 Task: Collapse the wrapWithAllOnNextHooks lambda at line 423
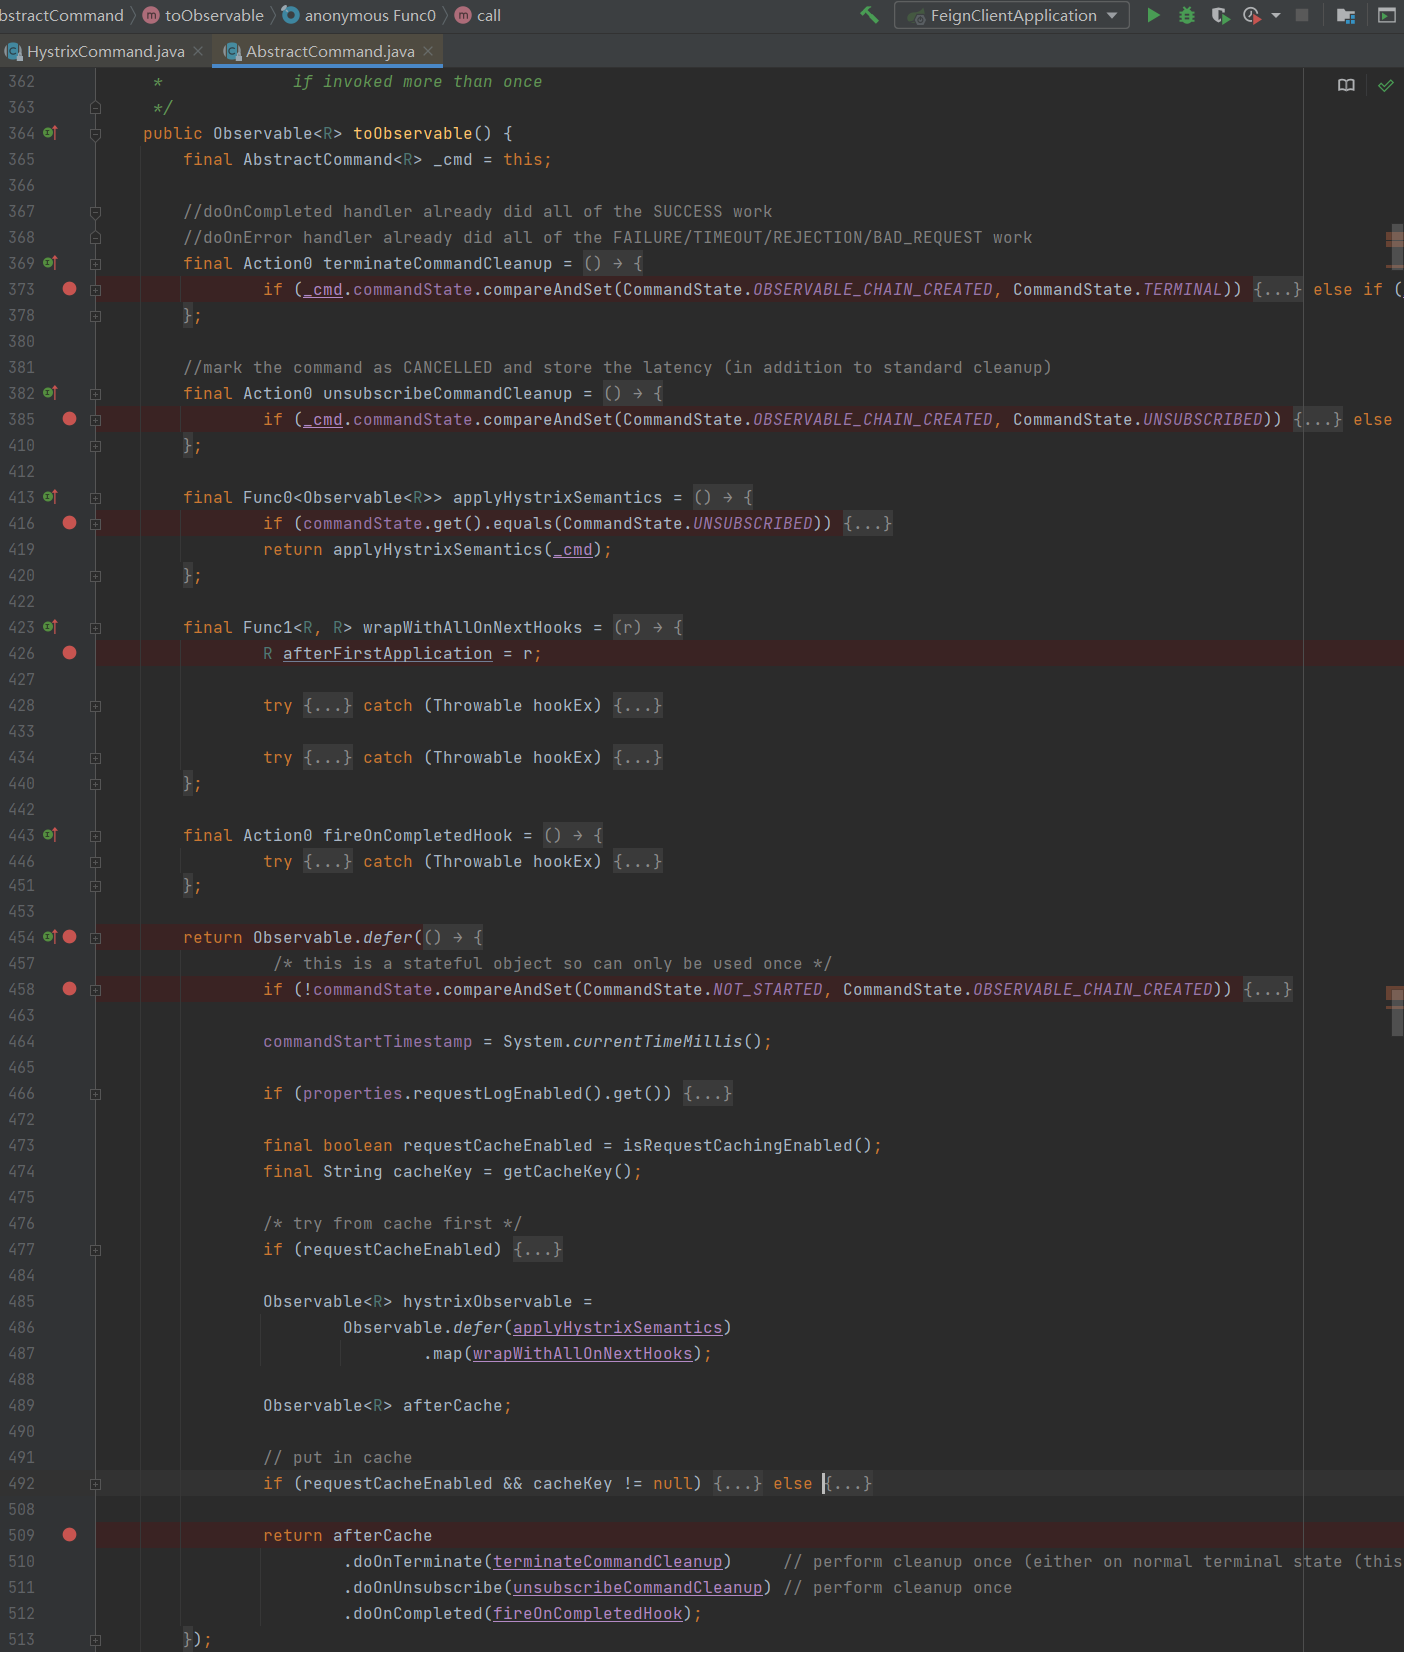[x=95, y=628]
